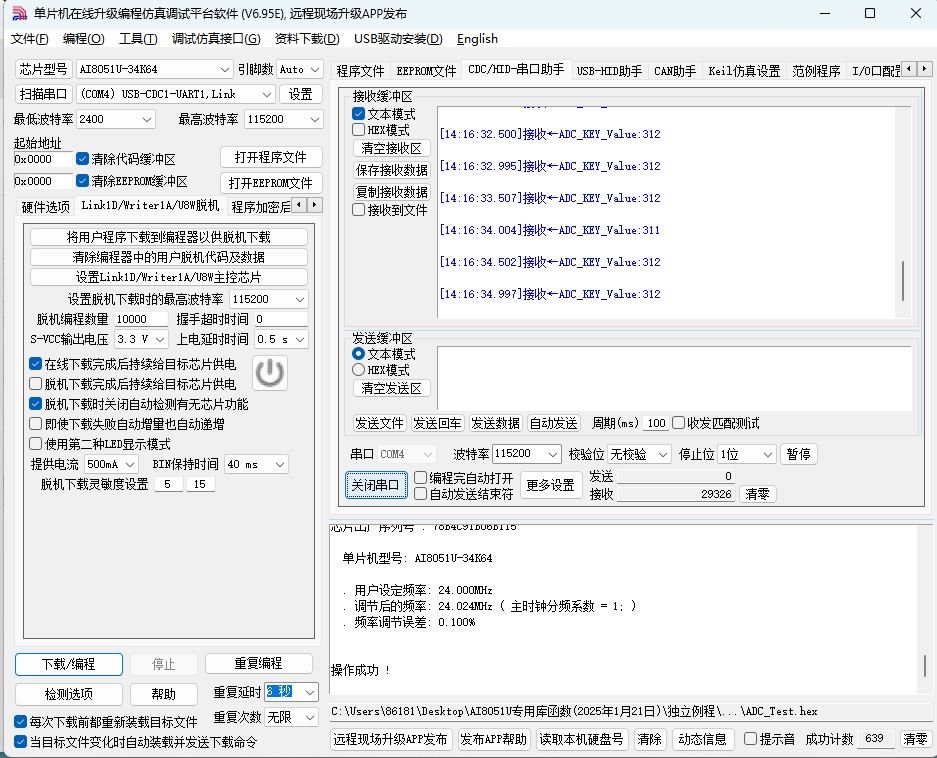Screen dimensions: 937x758
Task: Open 设置脱机下载时的最高波特率 dropdown
Action: click(x=269, y=299)
